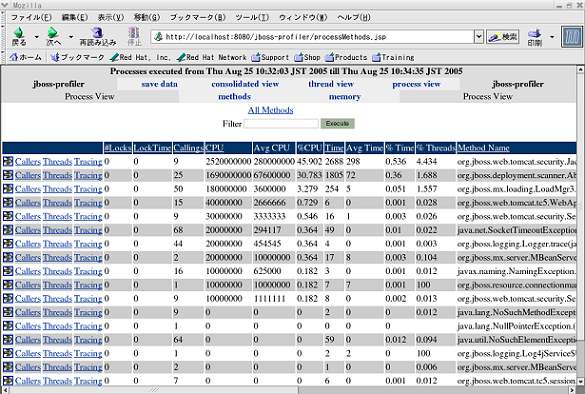
Task: Go to the save data link
Action: pyautogui.click(x=159, y=84)
